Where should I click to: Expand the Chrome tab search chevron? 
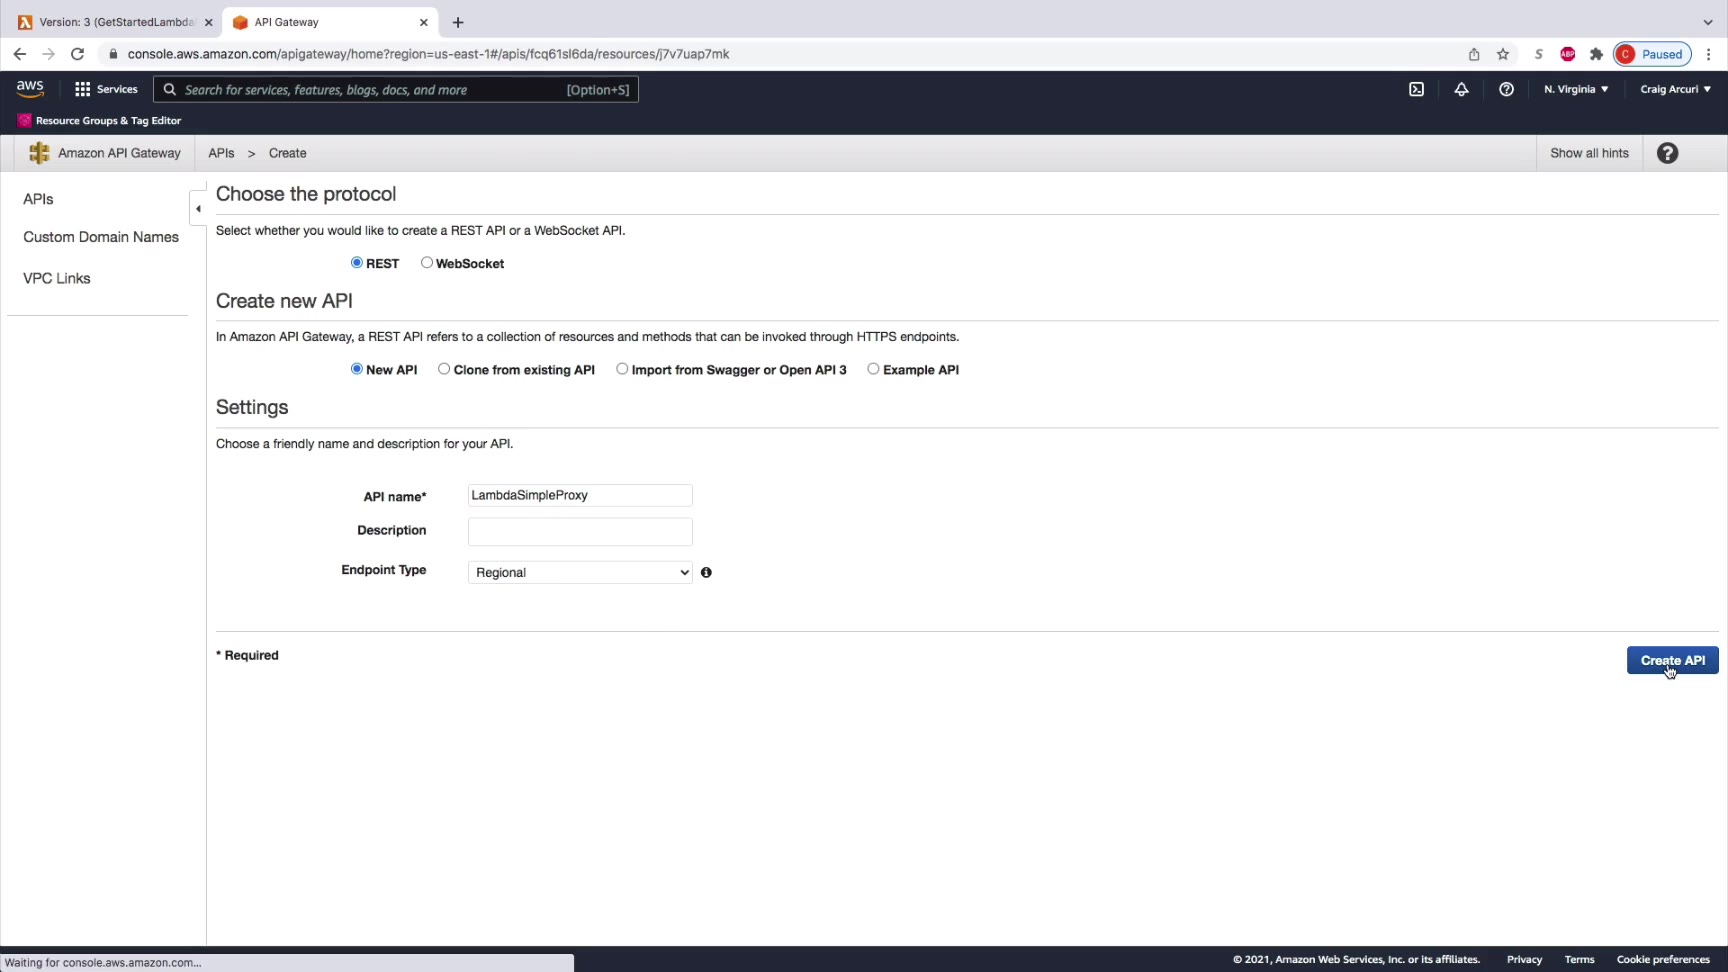1708,22
